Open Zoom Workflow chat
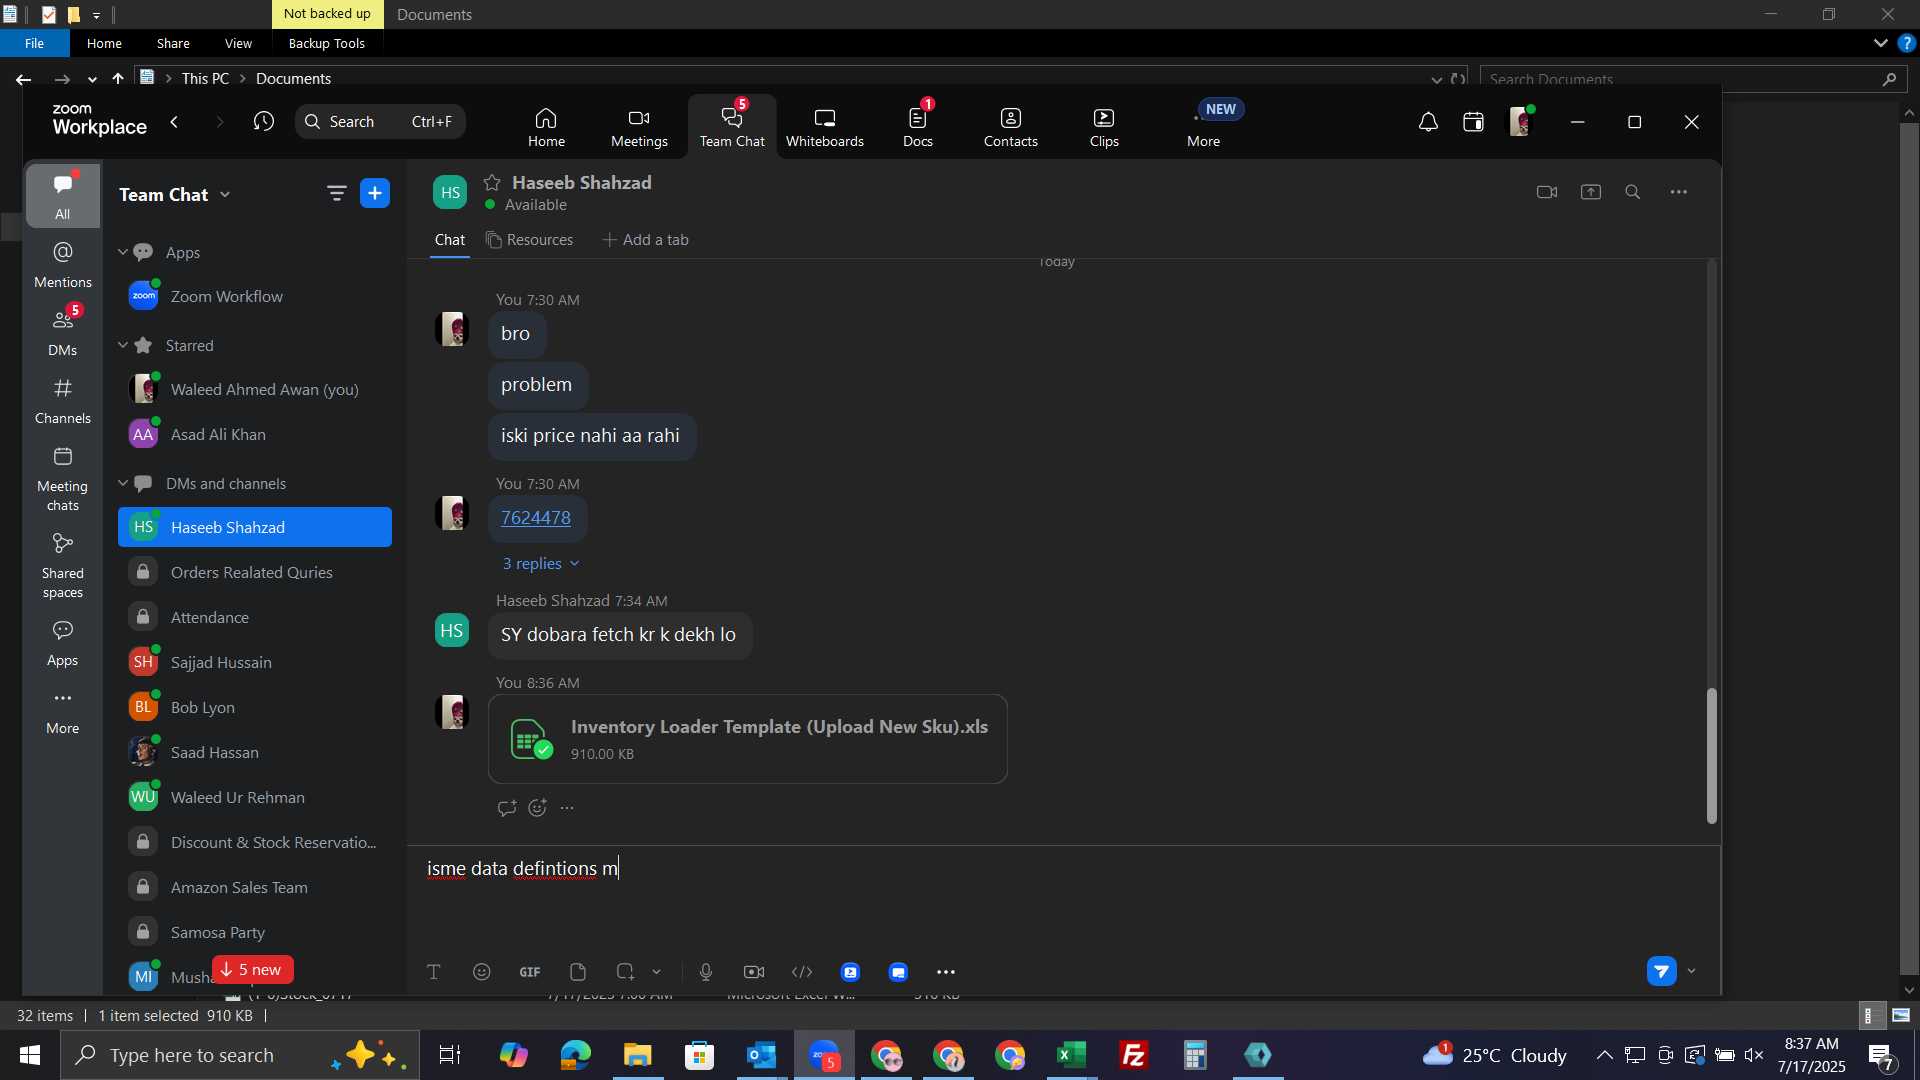 coord(255,297)
